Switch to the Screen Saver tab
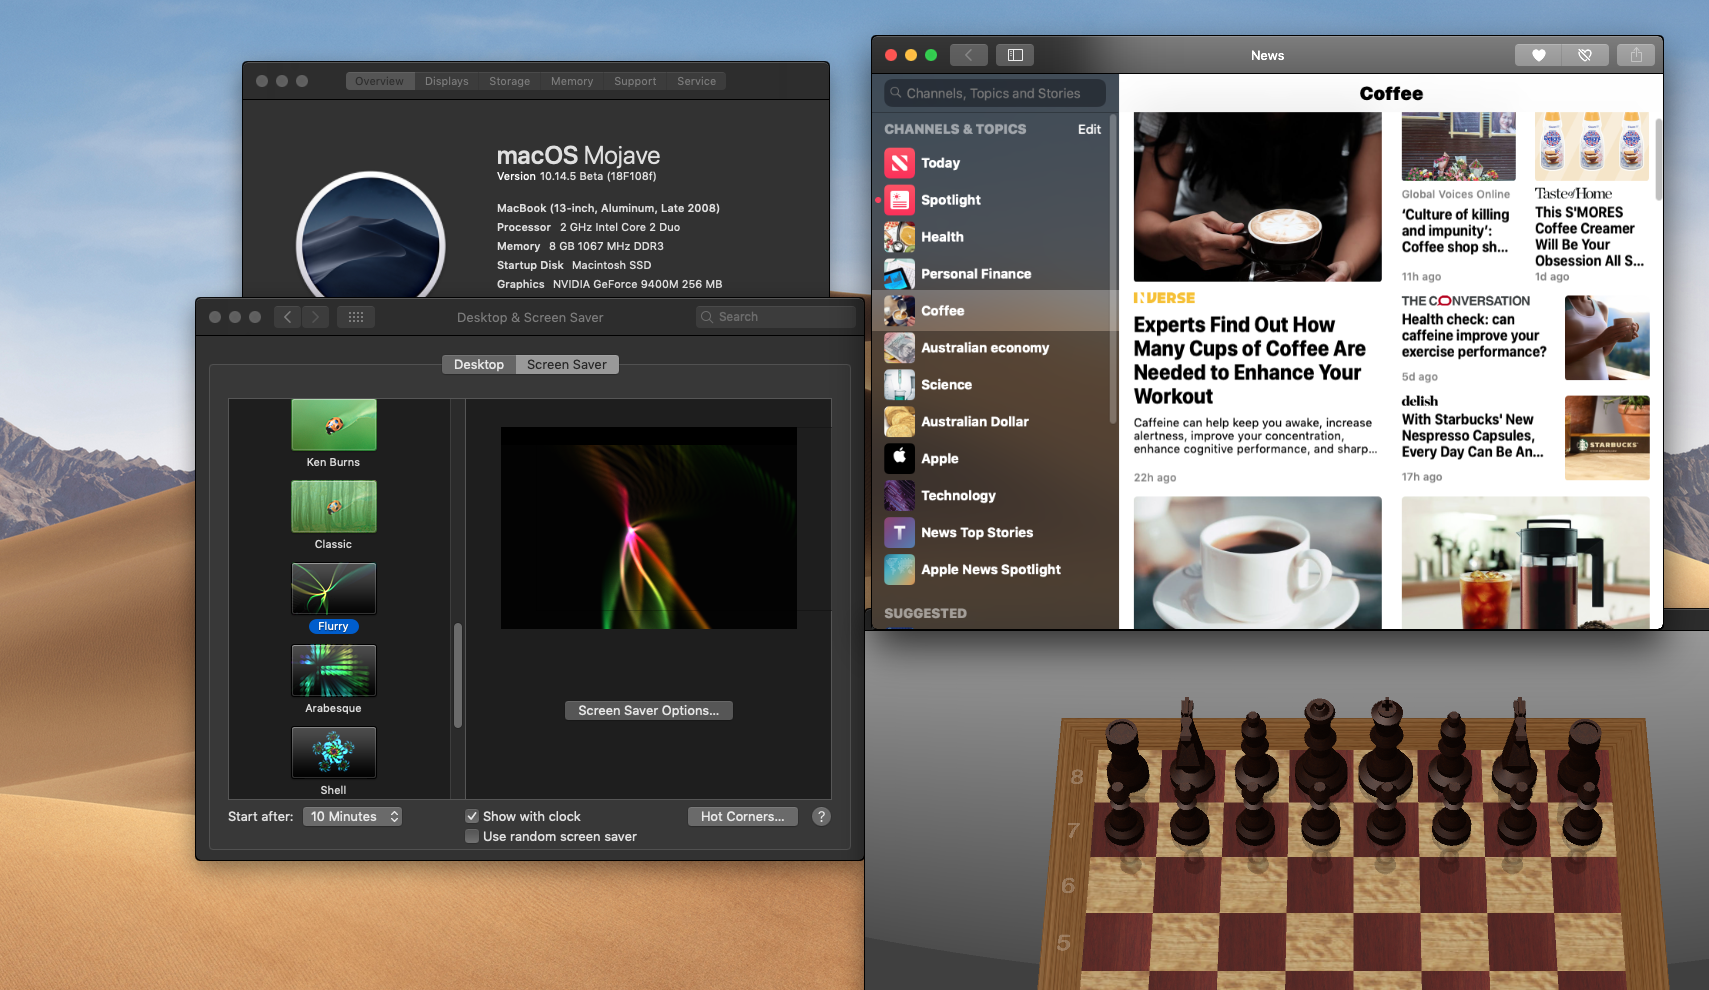Viewport: 1709px width, 990px height. [567, 365]
